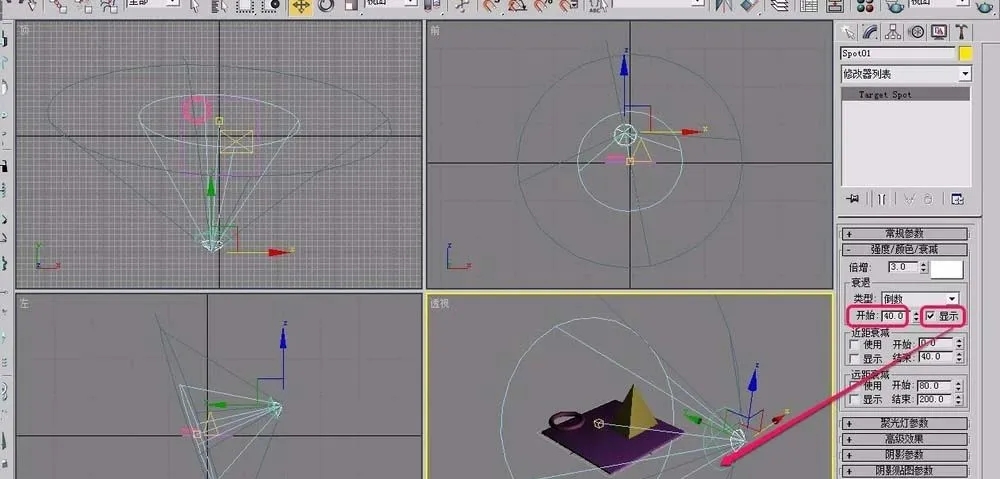Image resolution: width=1000 pixels, height=479 pixels.
Task: Open the named selection sets dropdown
Action: [658, 3]
